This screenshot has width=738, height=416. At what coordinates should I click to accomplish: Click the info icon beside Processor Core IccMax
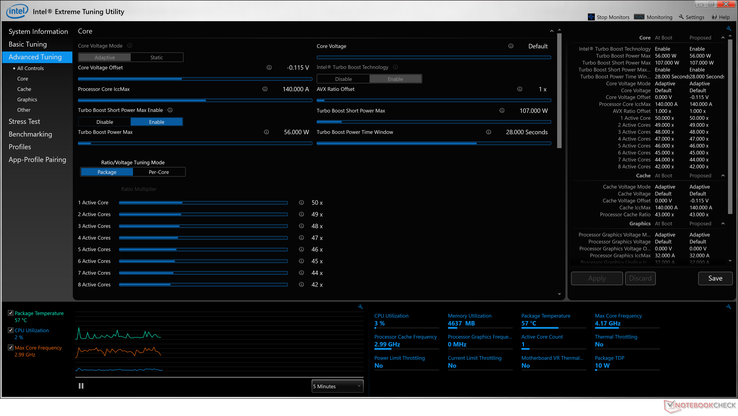click(x=265, y=89)
